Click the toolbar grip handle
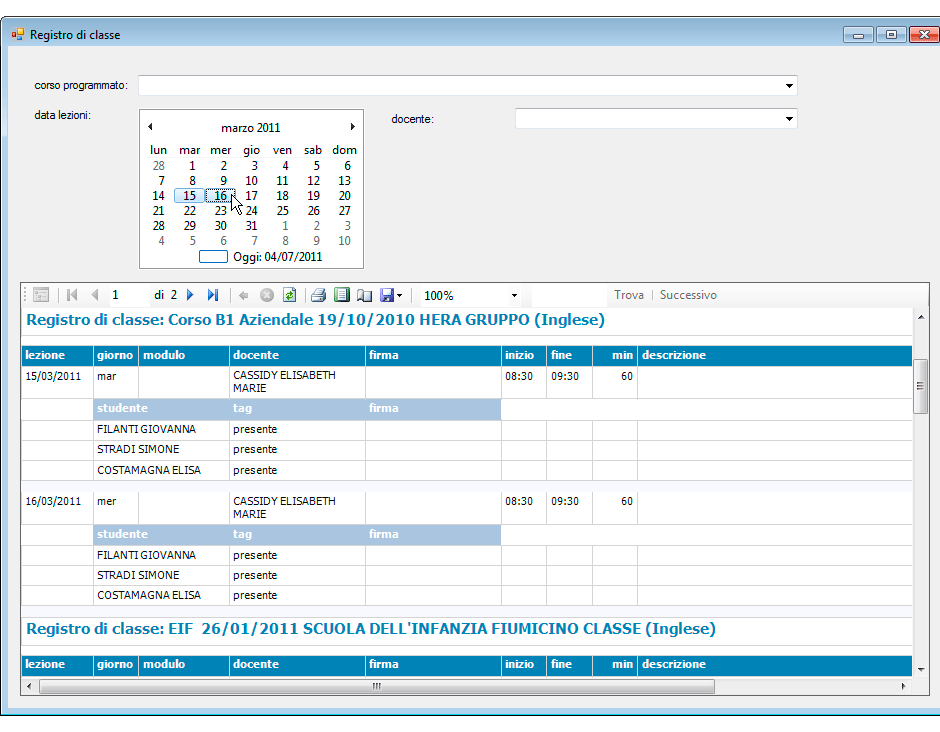 pyautogui.click(x=25, y=295)
